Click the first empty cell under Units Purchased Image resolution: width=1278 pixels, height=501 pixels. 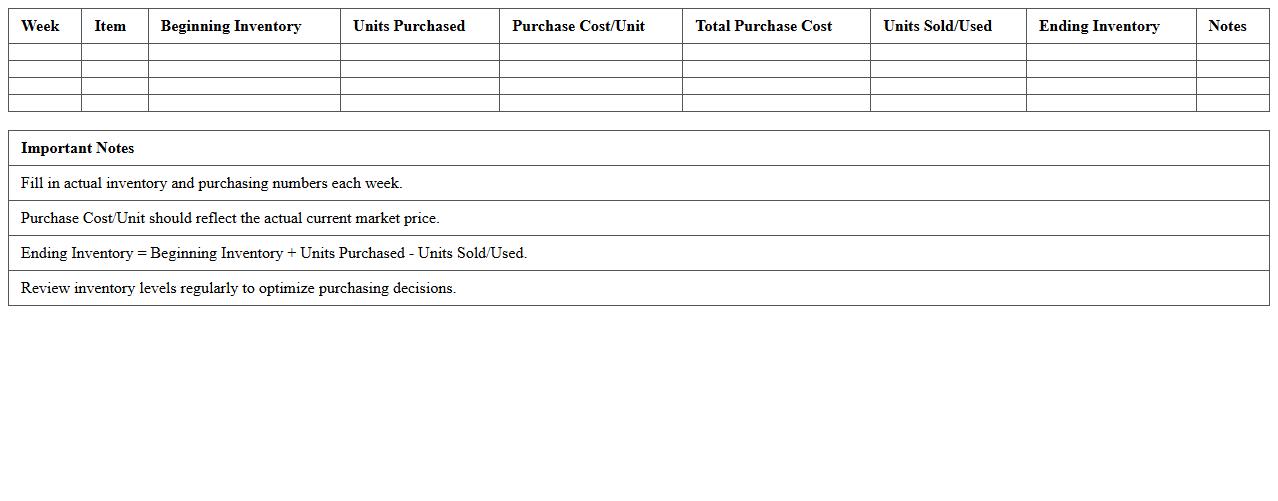(x=420, y=52)
